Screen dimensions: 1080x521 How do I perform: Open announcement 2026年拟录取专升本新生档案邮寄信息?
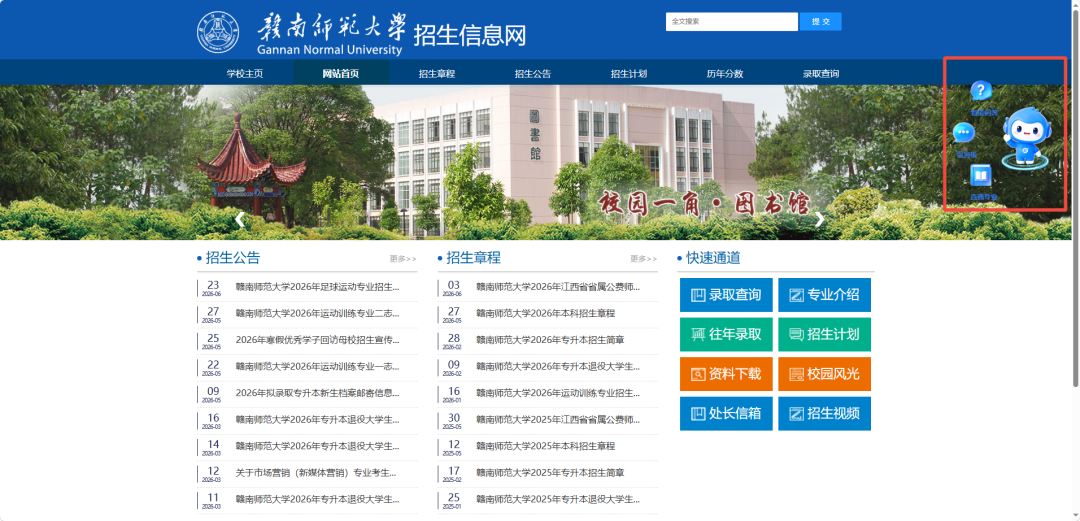[318, 393]
